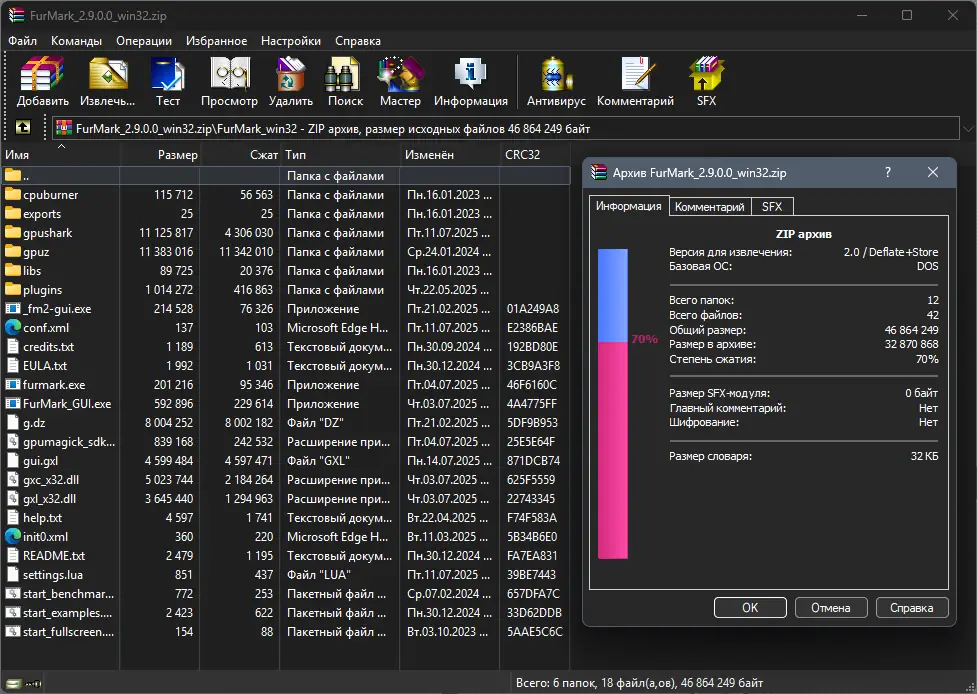Select the furmark.exe application icon

click(x=12, y=384)
